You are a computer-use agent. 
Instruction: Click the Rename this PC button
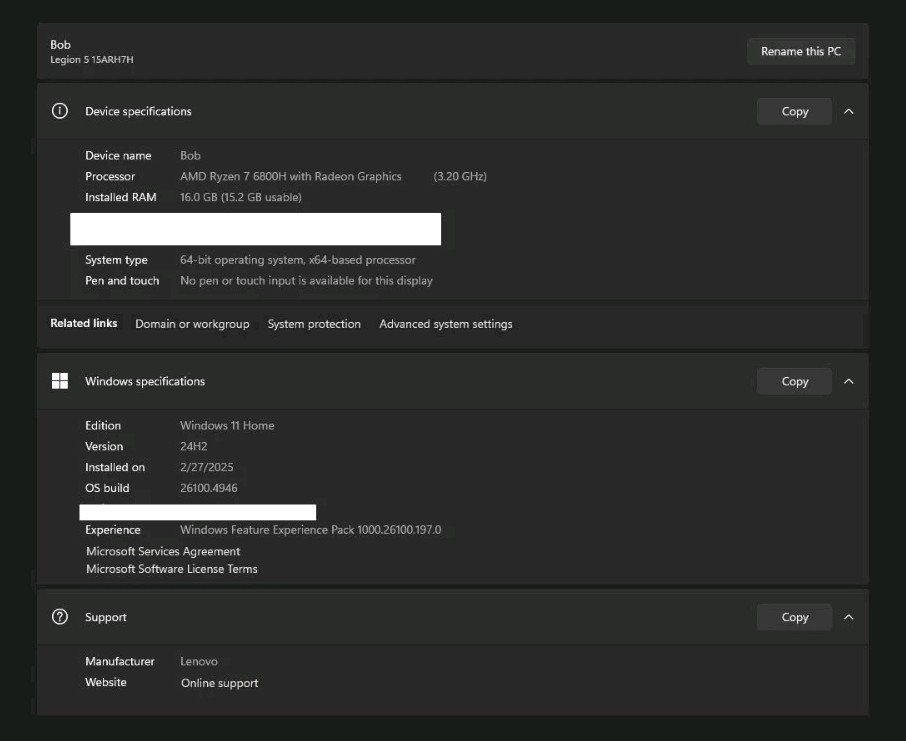point(801,51)
